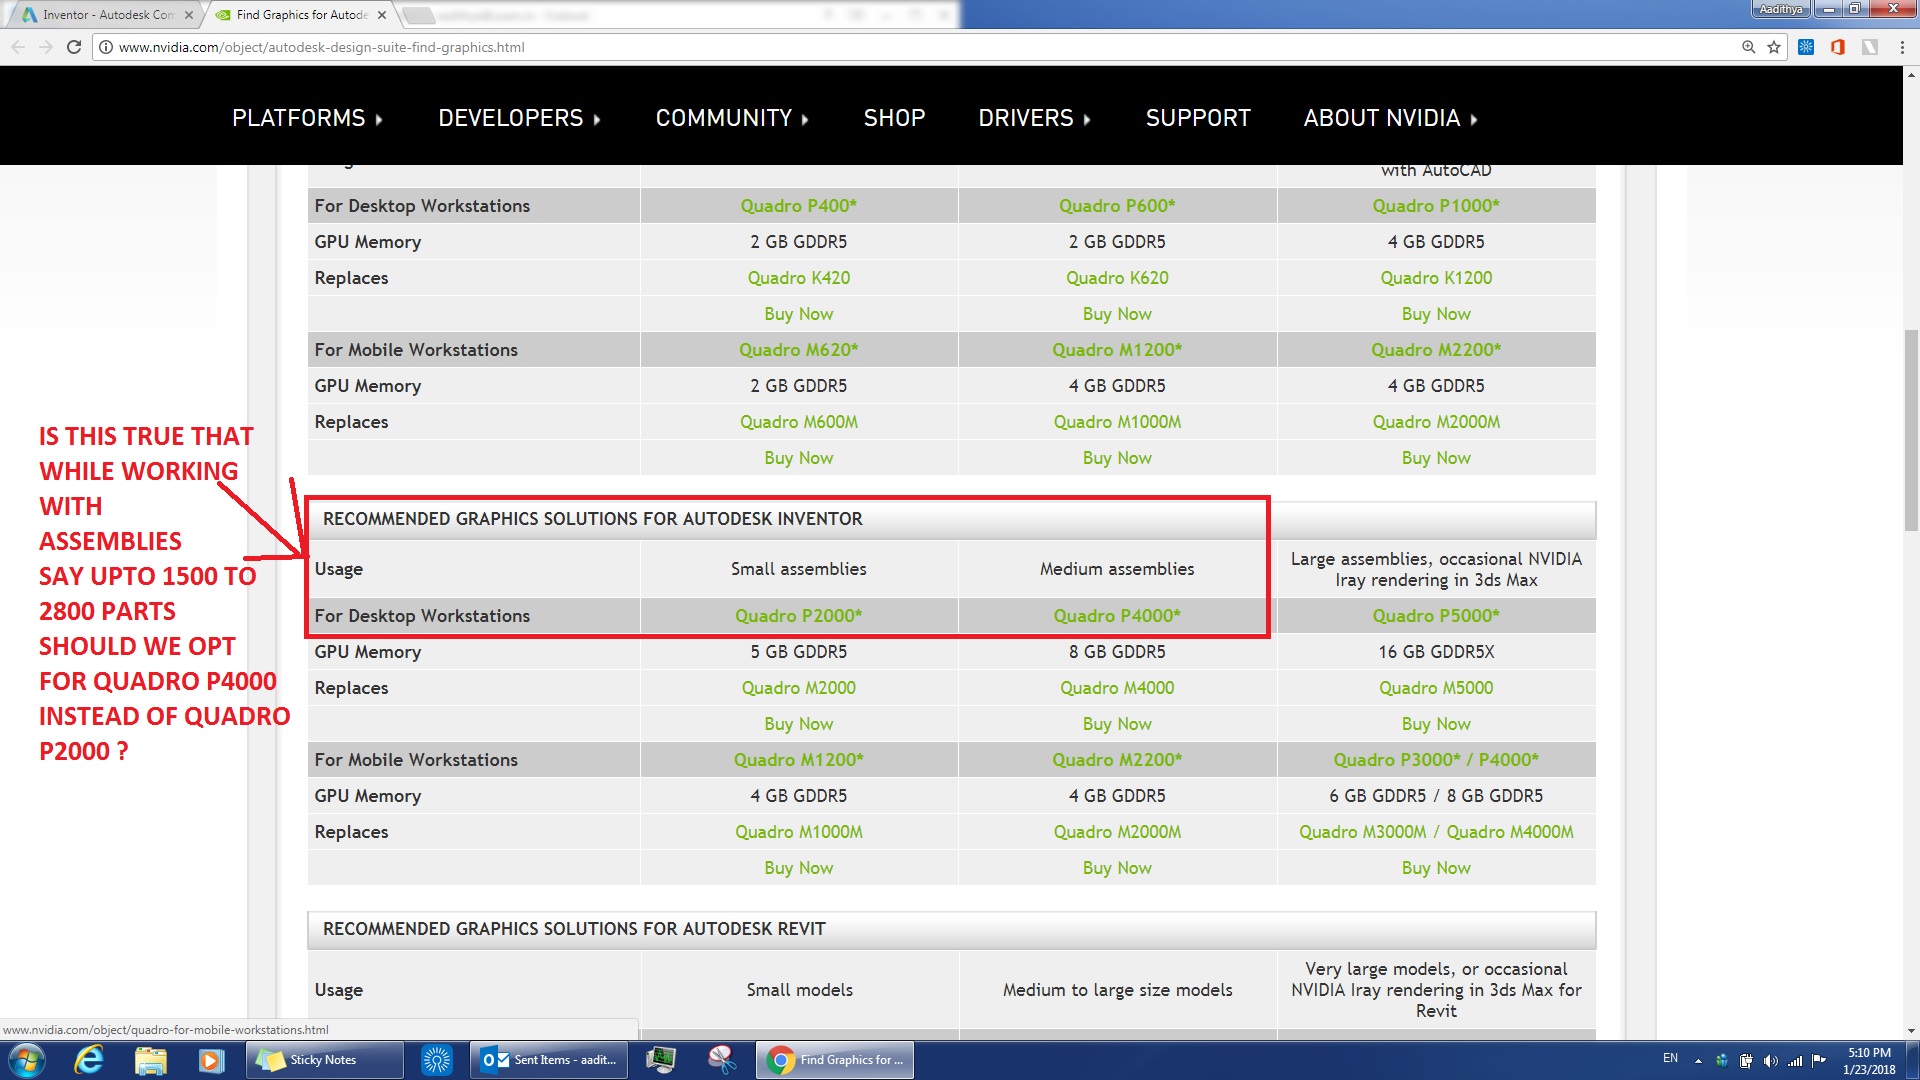Show hidden system tray icons

point(1697,1060)
